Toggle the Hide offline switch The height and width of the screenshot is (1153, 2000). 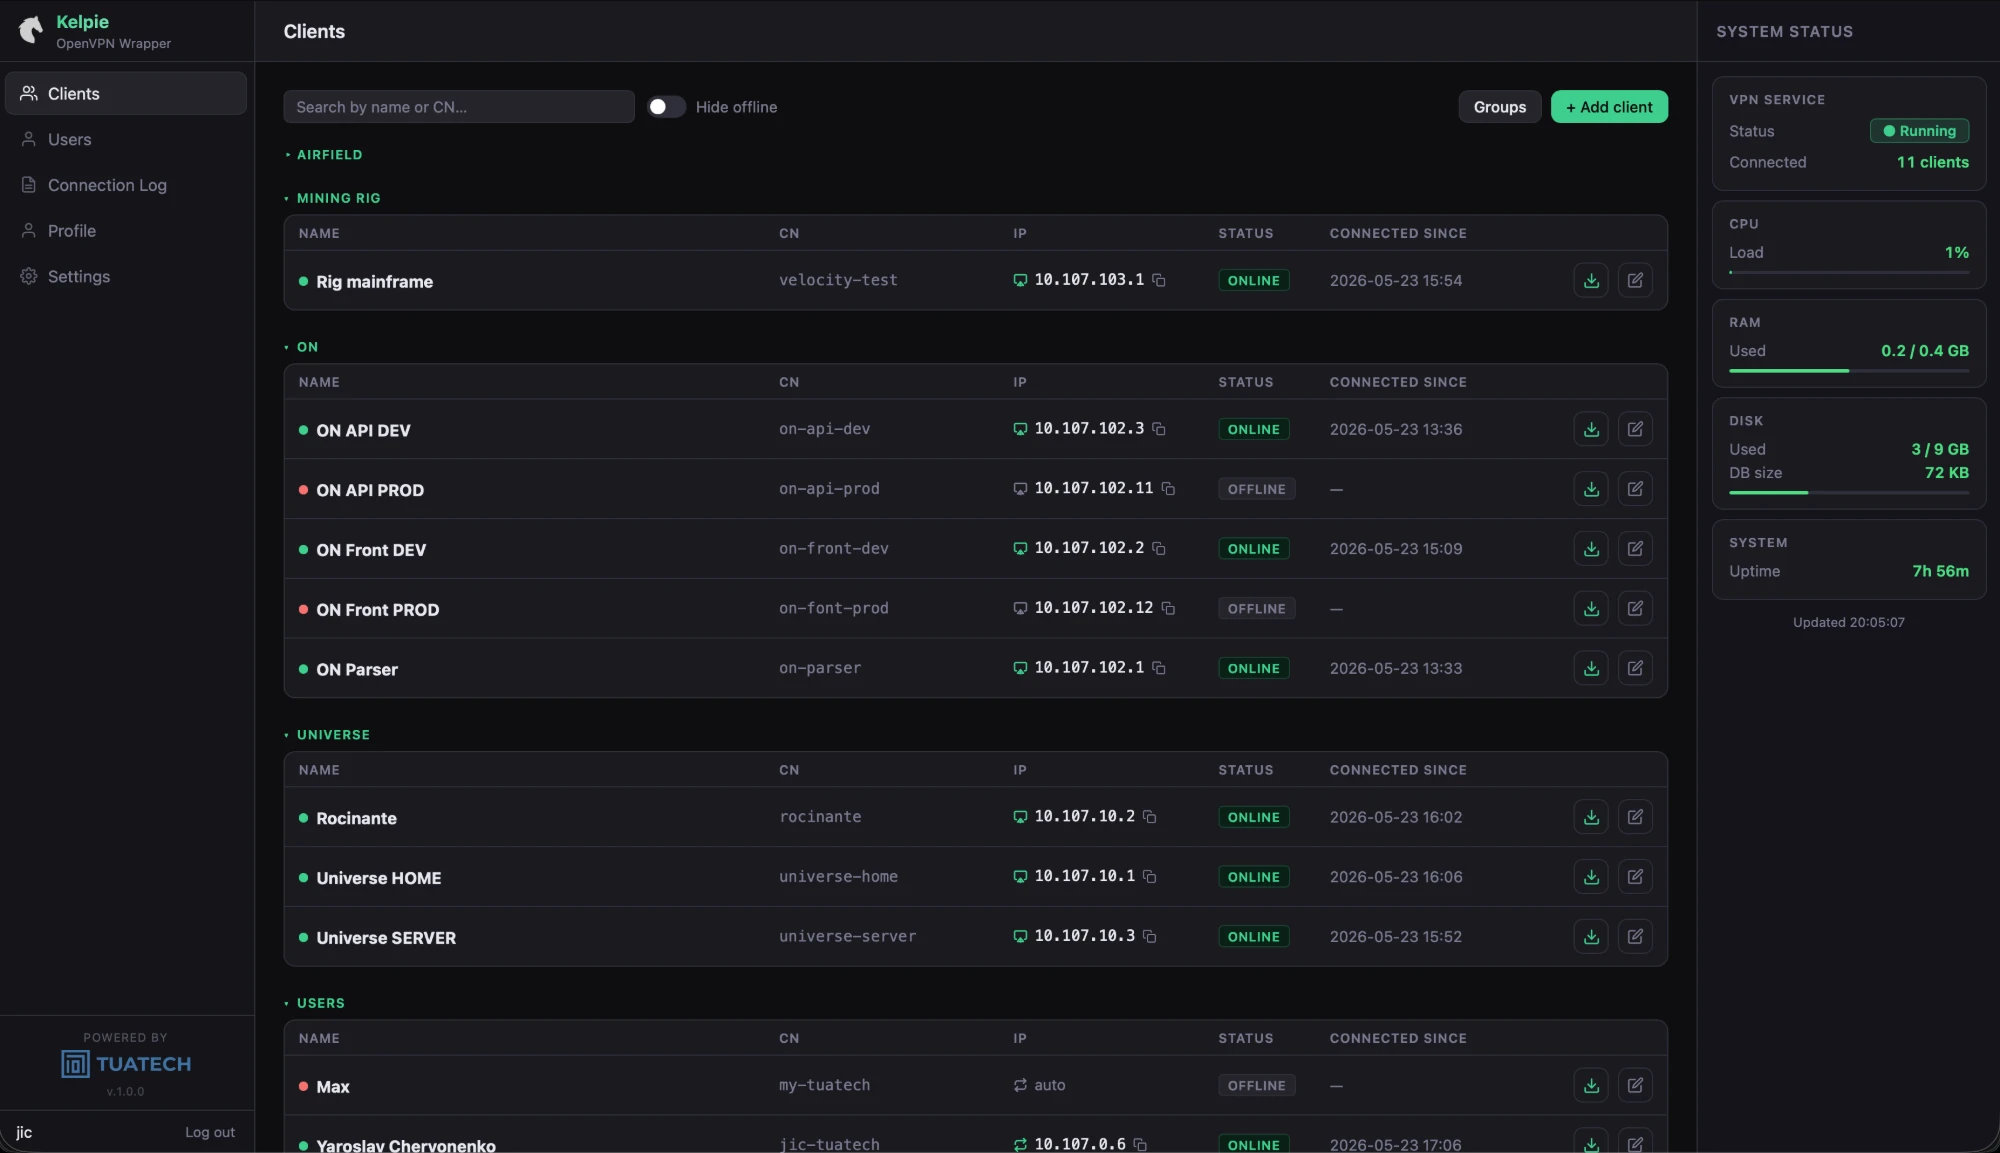click(666, 107)
